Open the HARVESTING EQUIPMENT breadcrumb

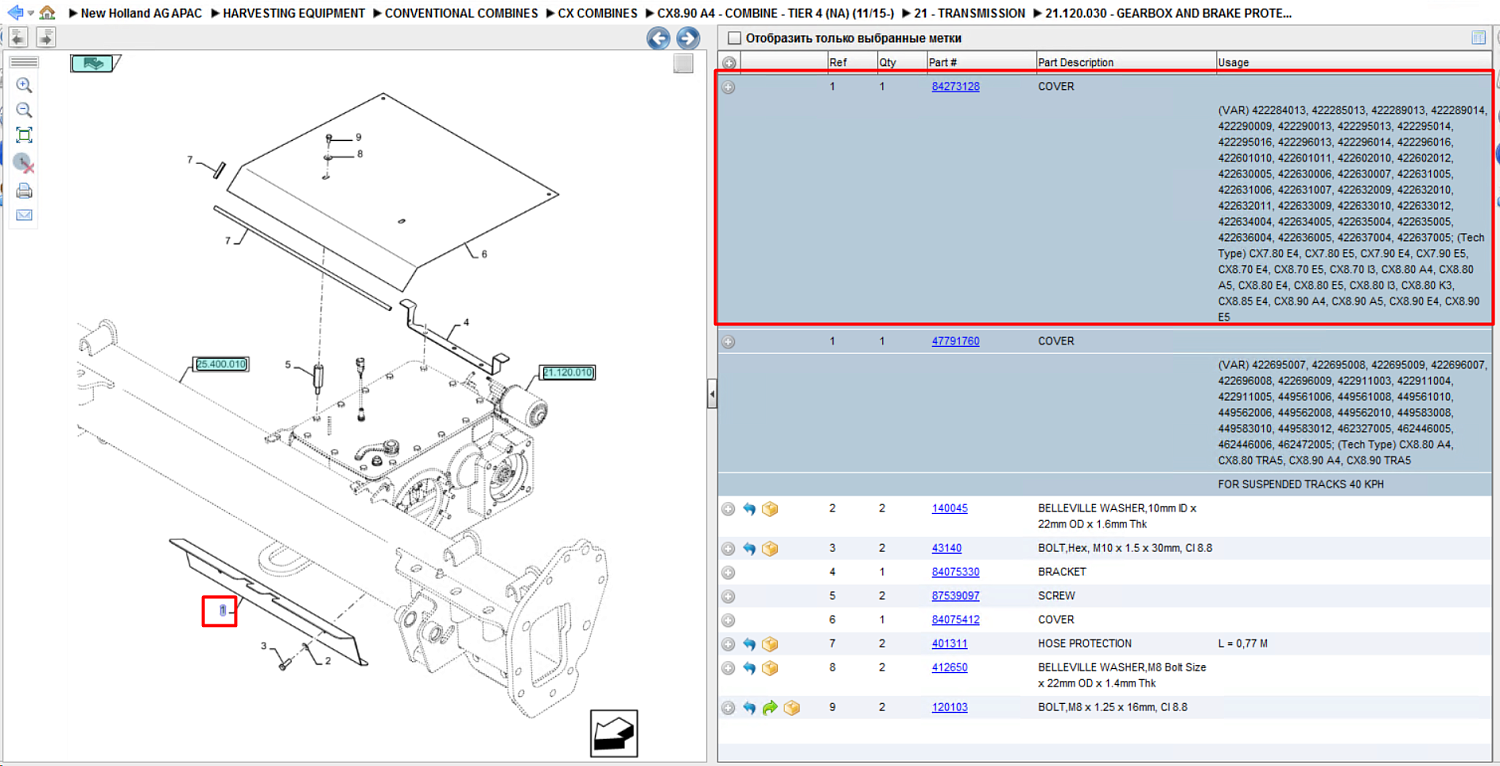tap(294, 13)
